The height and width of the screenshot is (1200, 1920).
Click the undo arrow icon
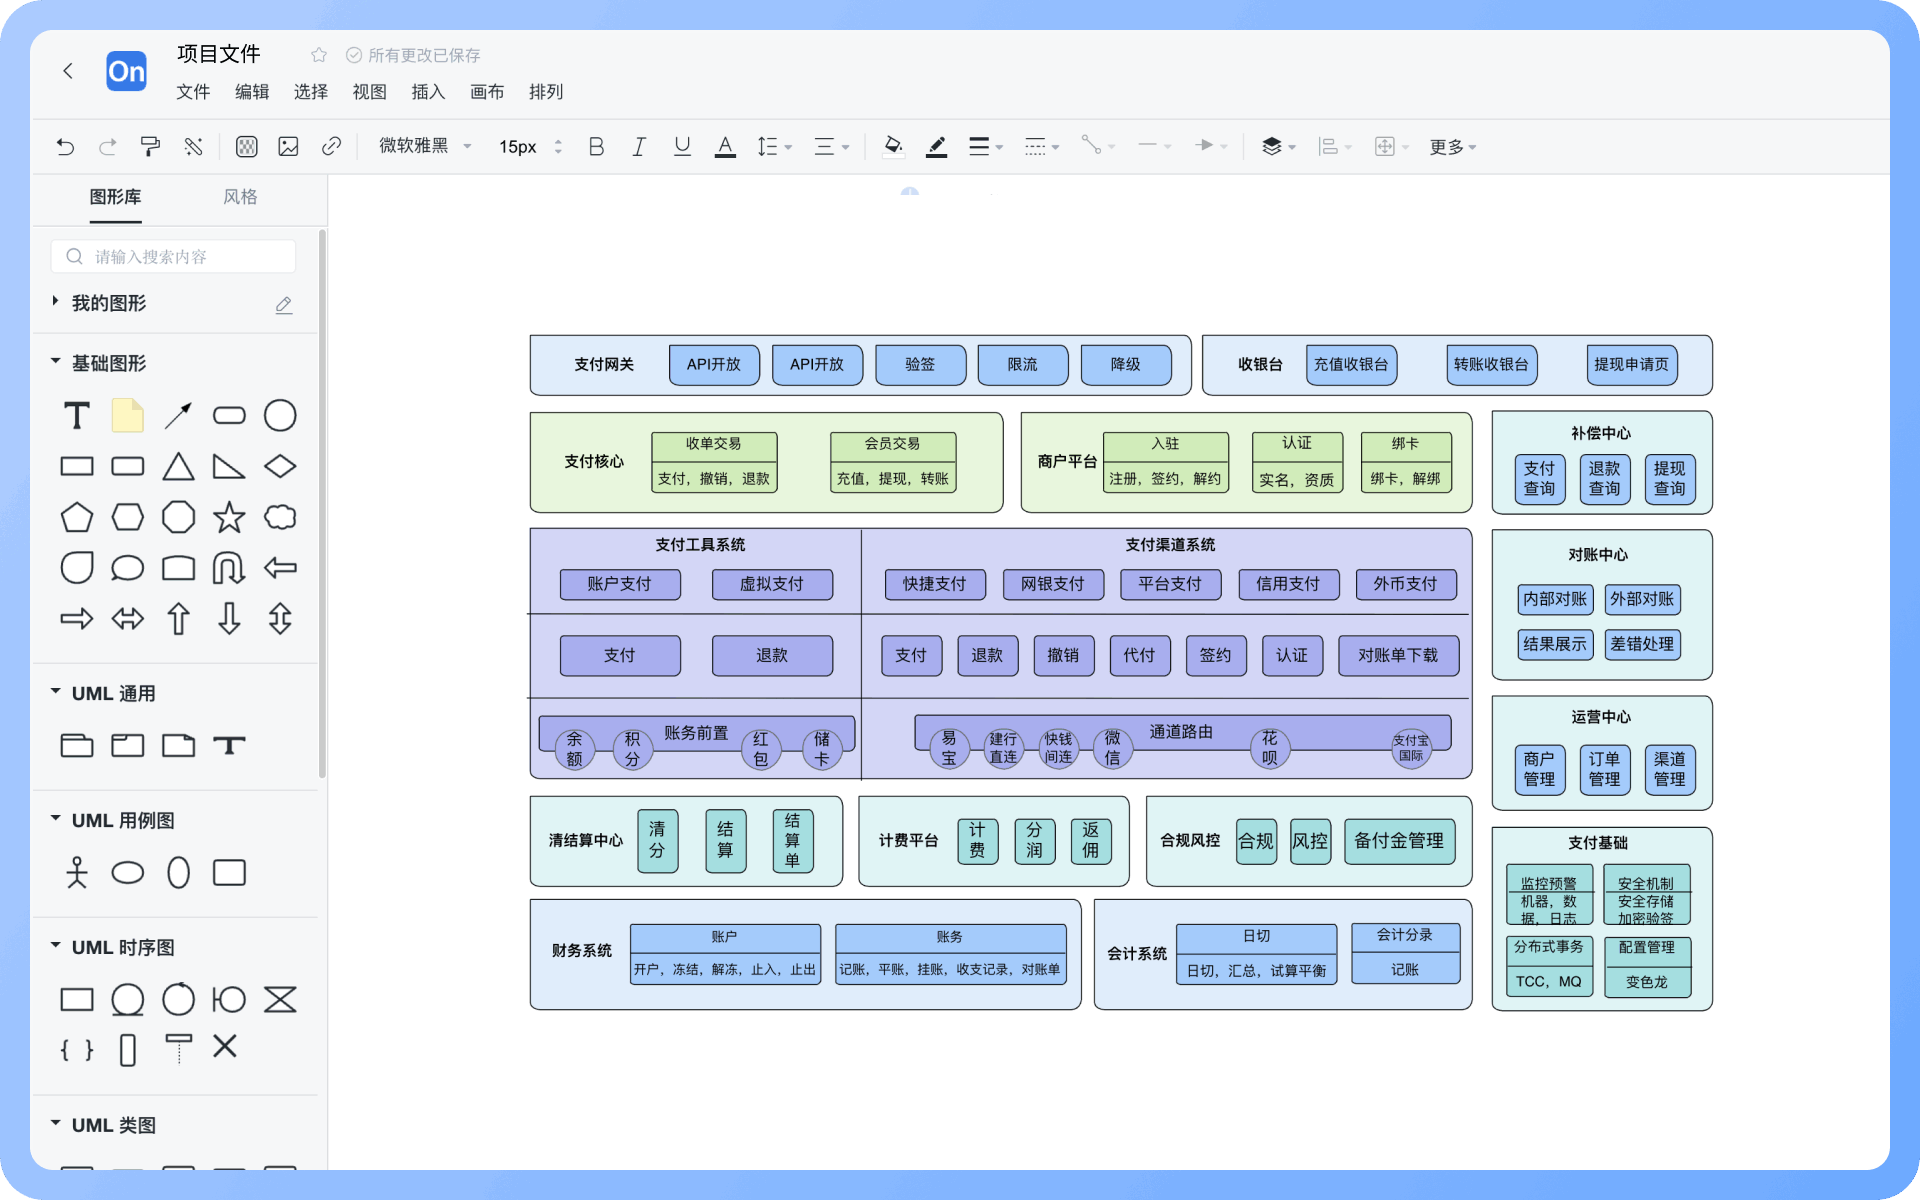65,147
